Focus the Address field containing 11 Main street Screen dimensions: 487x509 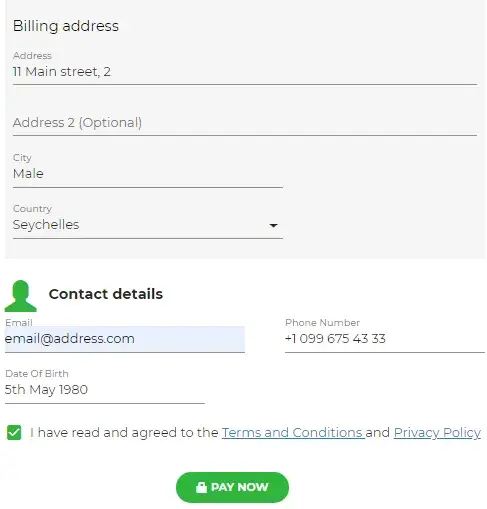[x=245, y=72]
